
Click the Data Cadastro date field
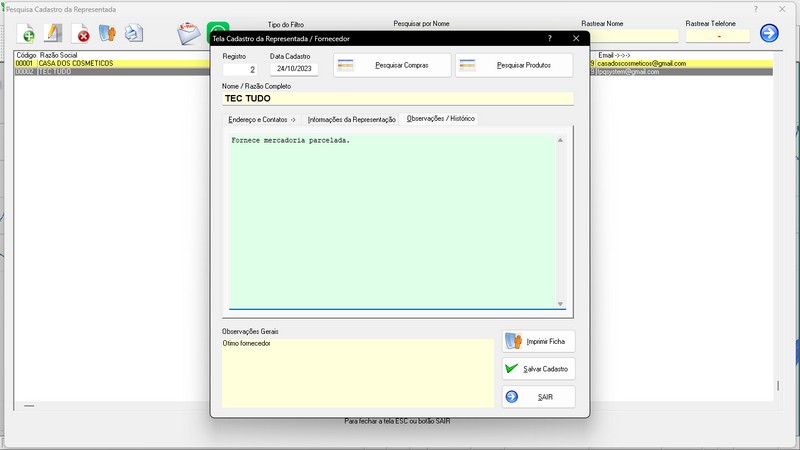click(294, 69)
